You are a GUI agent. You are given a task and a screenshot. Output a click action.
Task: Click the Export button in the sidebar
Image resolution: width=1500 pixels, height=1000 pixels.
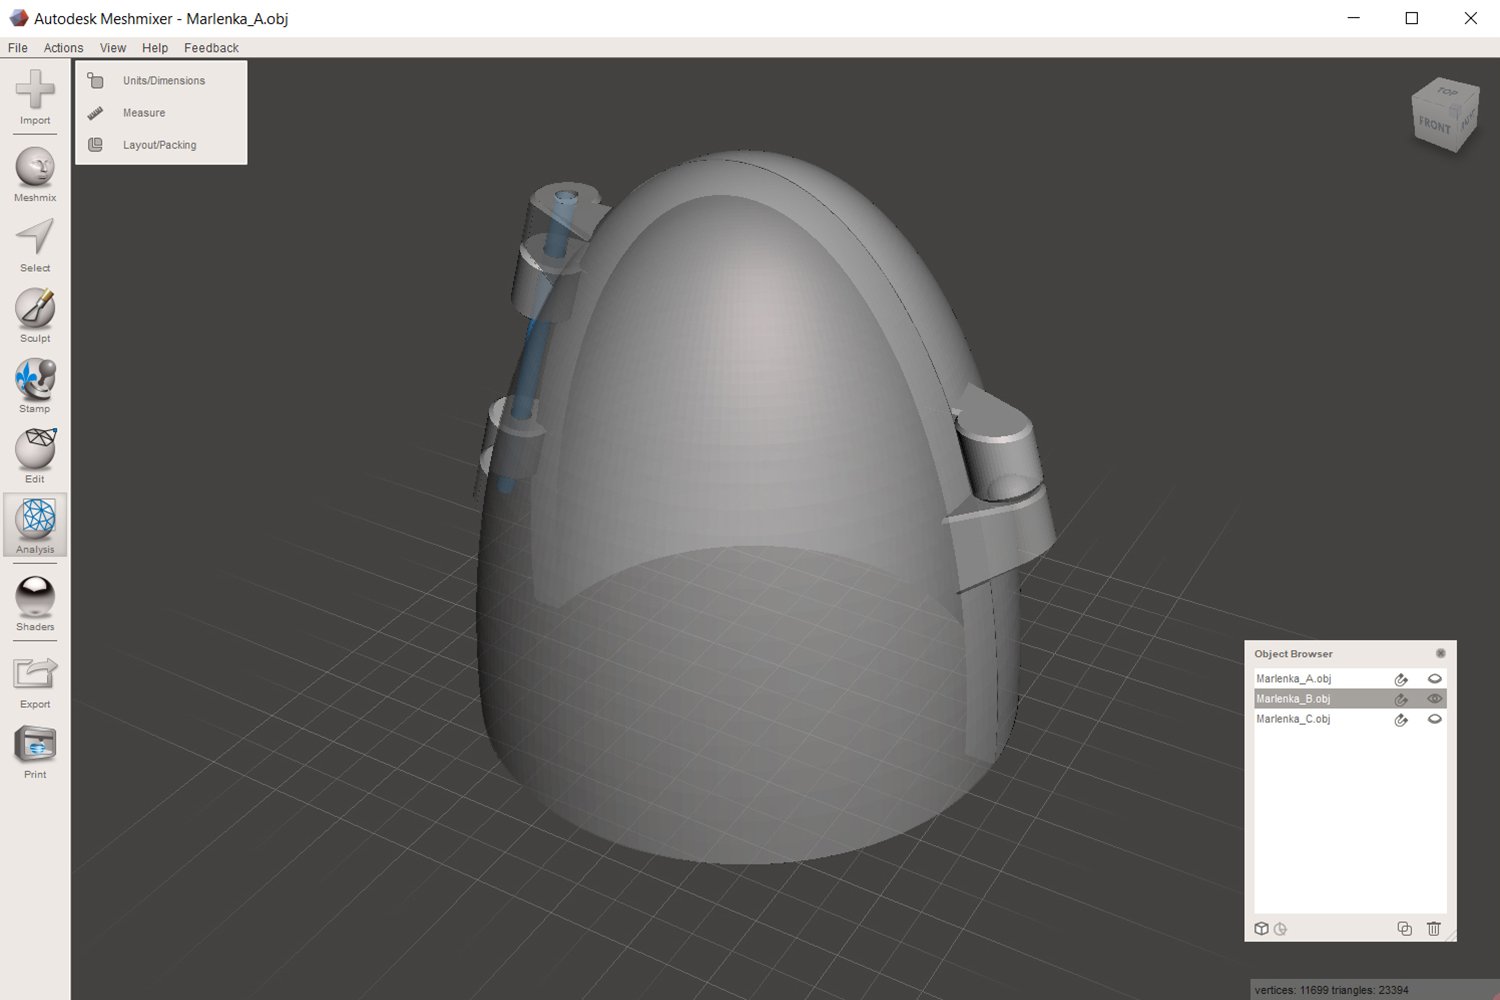[x=35, y=682]
